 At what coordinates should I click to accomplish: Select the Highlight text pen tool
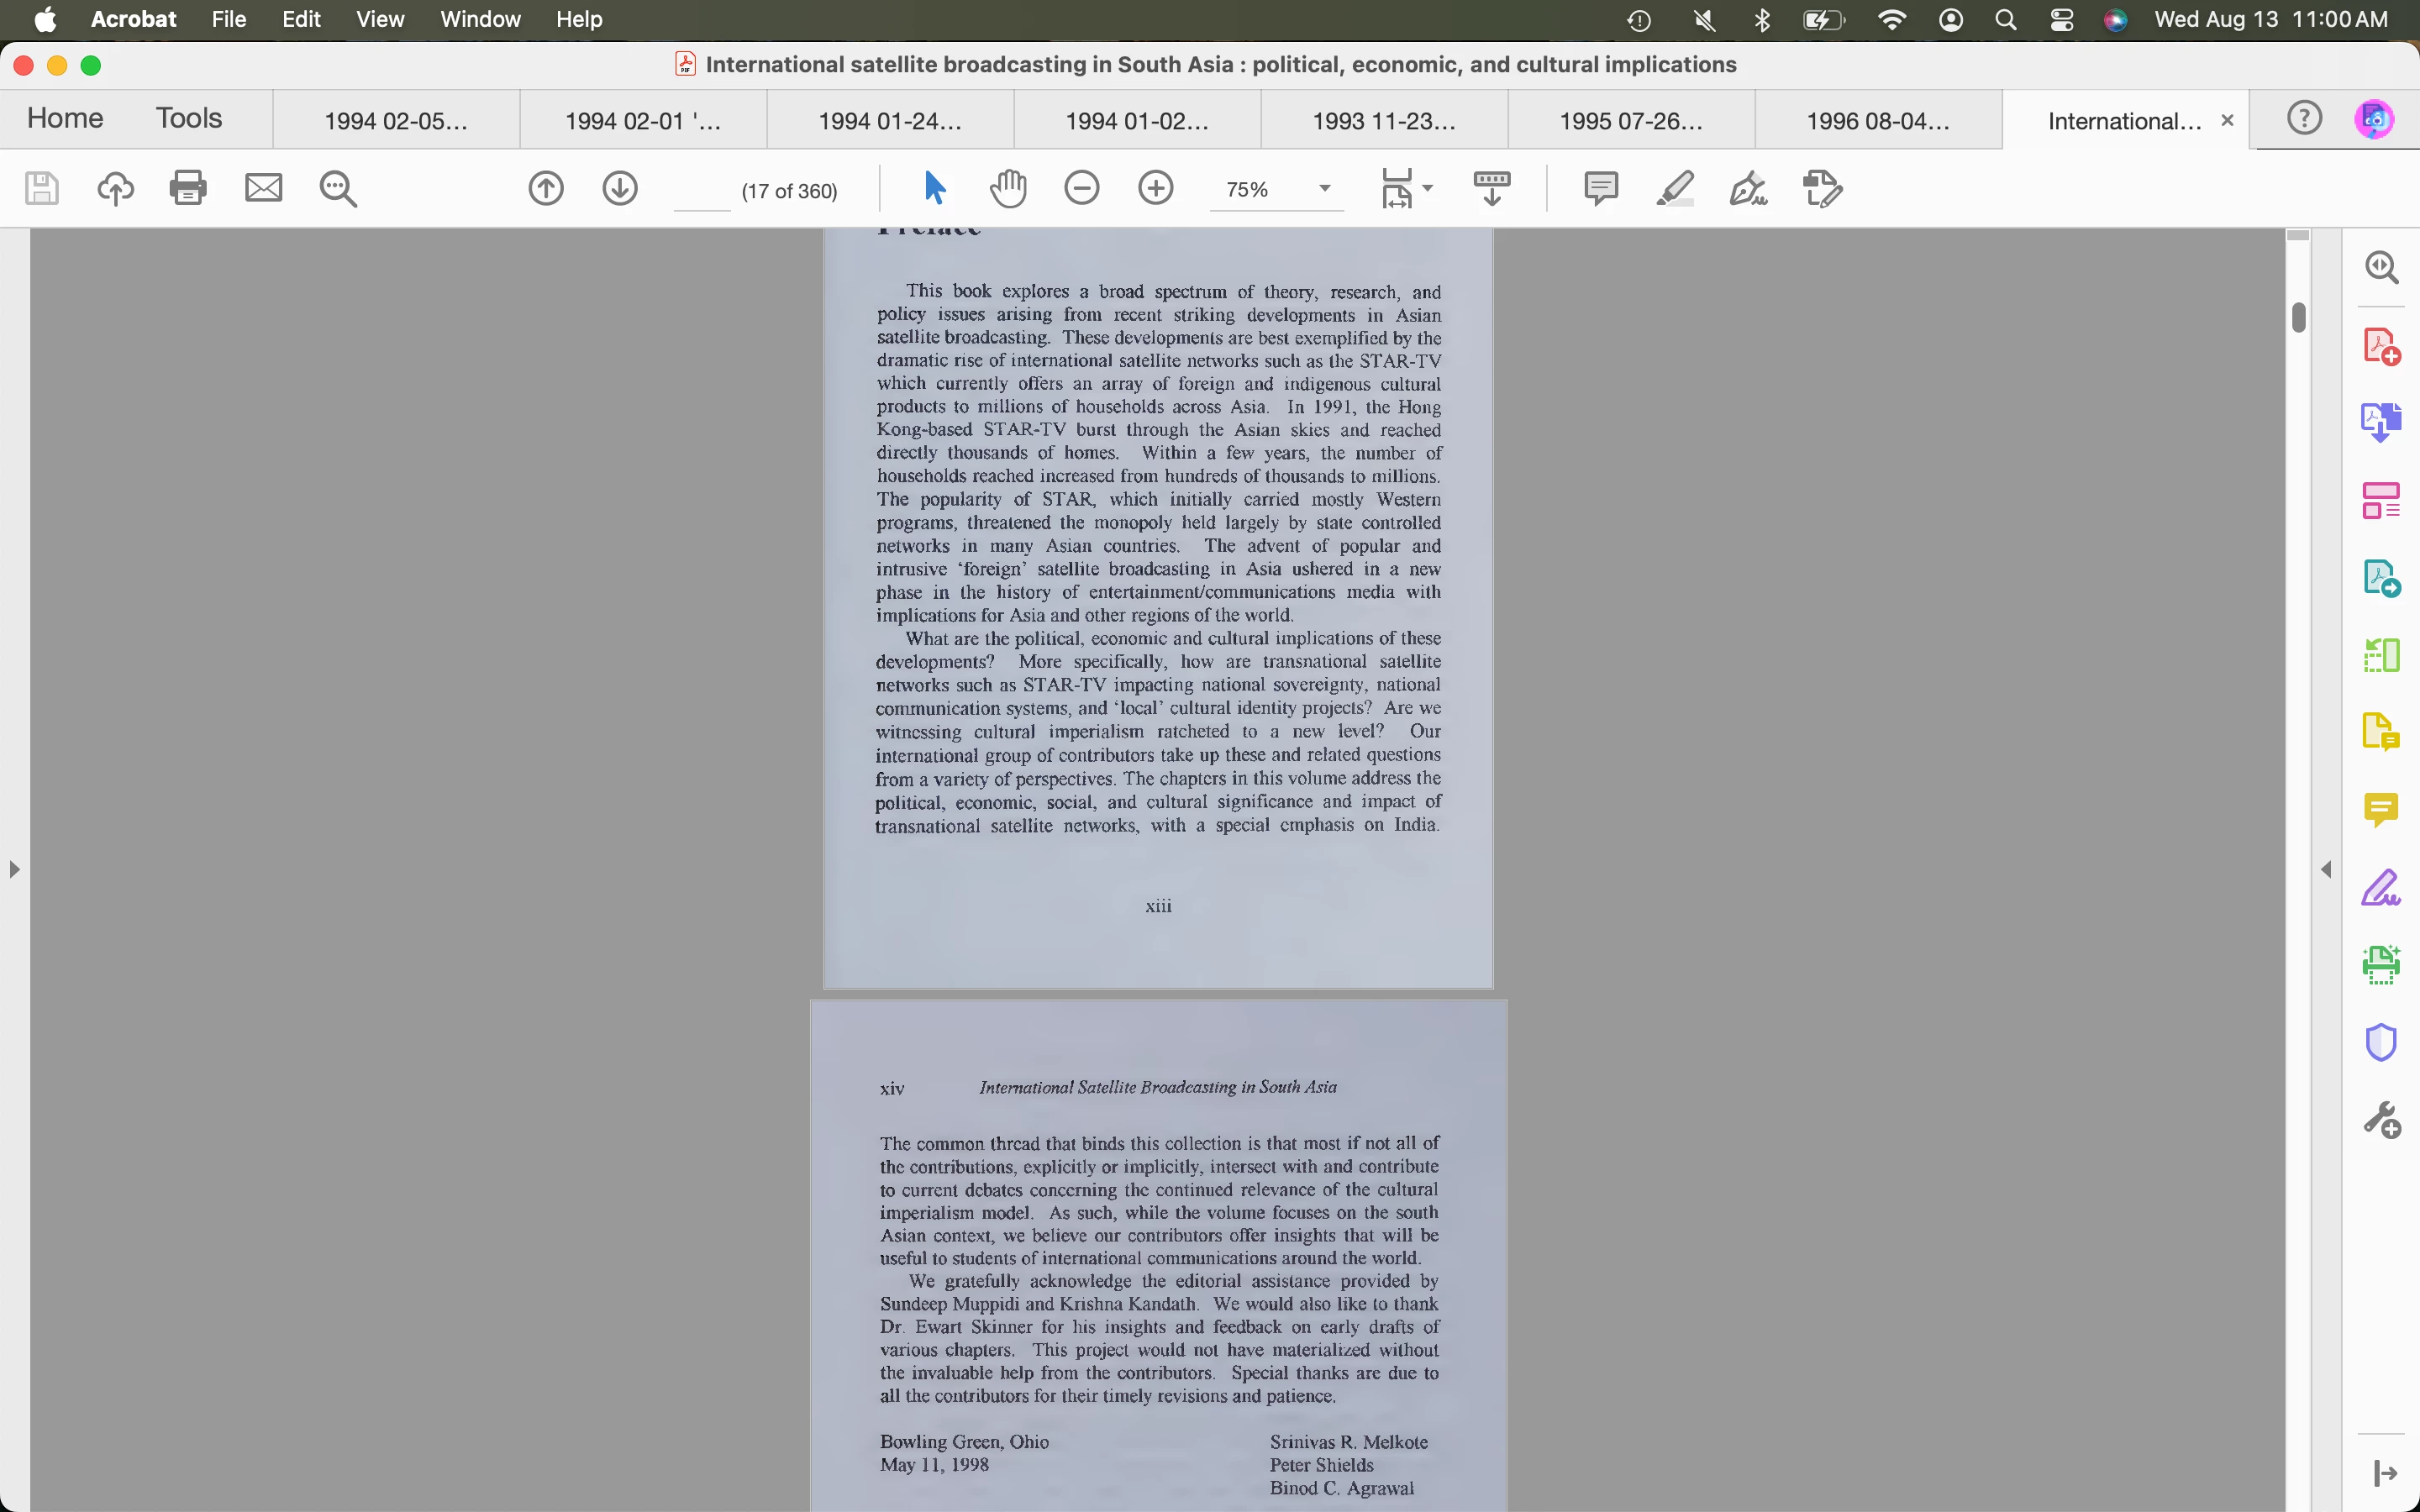1675,188
